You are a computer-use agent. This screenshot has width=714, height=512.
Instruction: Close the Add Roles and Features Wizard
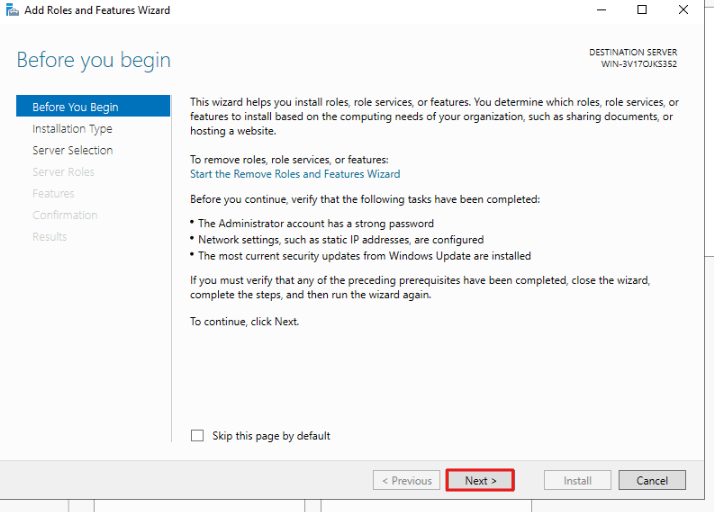[683, 10]
